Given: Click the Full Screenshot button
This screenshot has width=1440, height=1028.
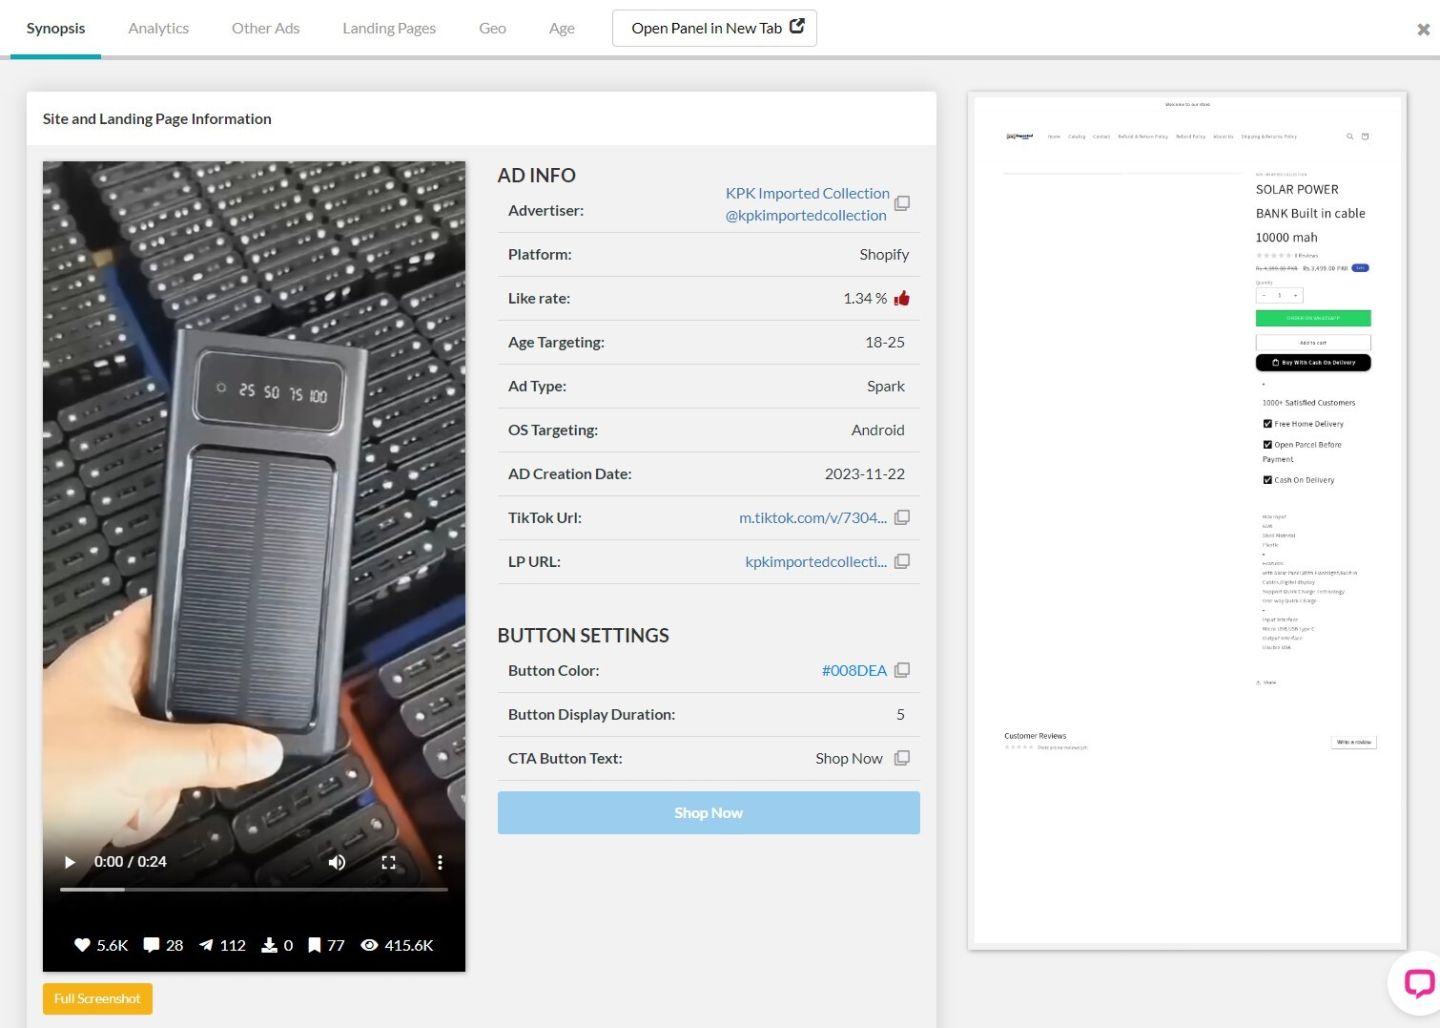Looking at the screenshot, I should [x=97, y=999].
